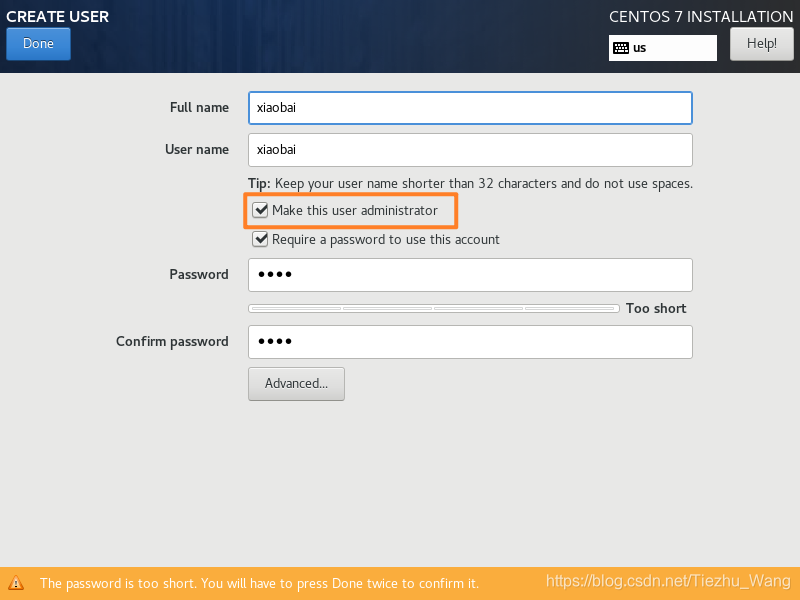Click the Done button
This screenshot has height=600, width=800.
[38, 44]
